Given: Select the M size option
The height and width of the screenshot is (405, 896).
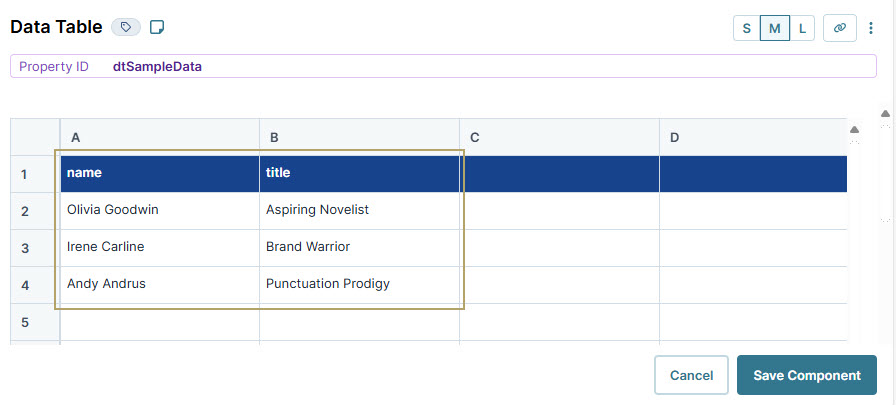Looking at the screenshot, I should pyautogui.click(x=775, y=28).
